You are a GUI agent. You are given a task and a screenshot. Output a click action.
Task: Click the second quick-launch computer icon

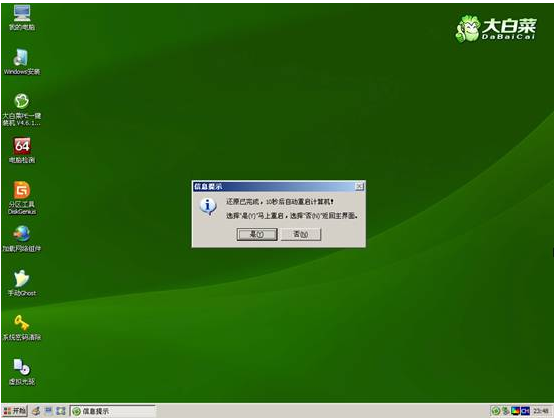coord(49,411)
